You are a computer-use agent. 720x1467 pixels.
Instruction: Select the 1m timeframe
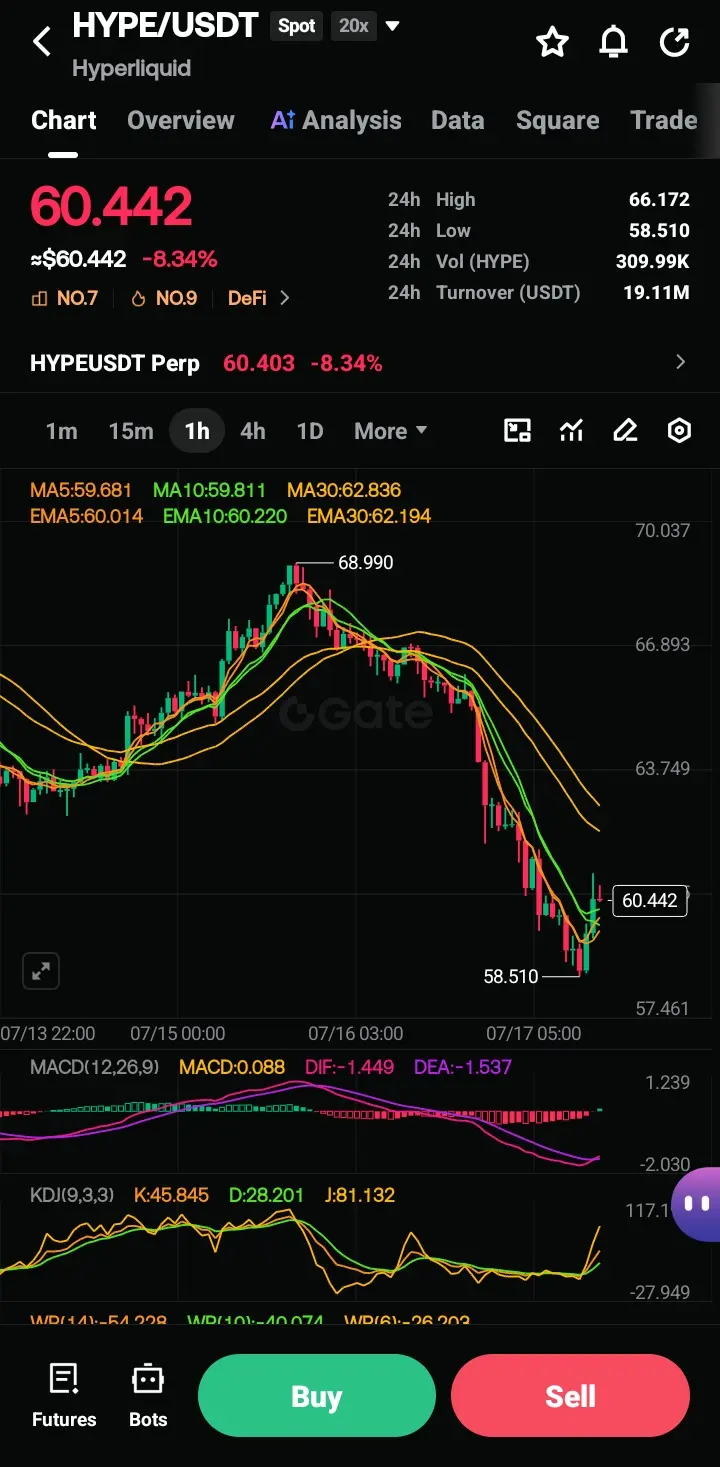(61, 431)
